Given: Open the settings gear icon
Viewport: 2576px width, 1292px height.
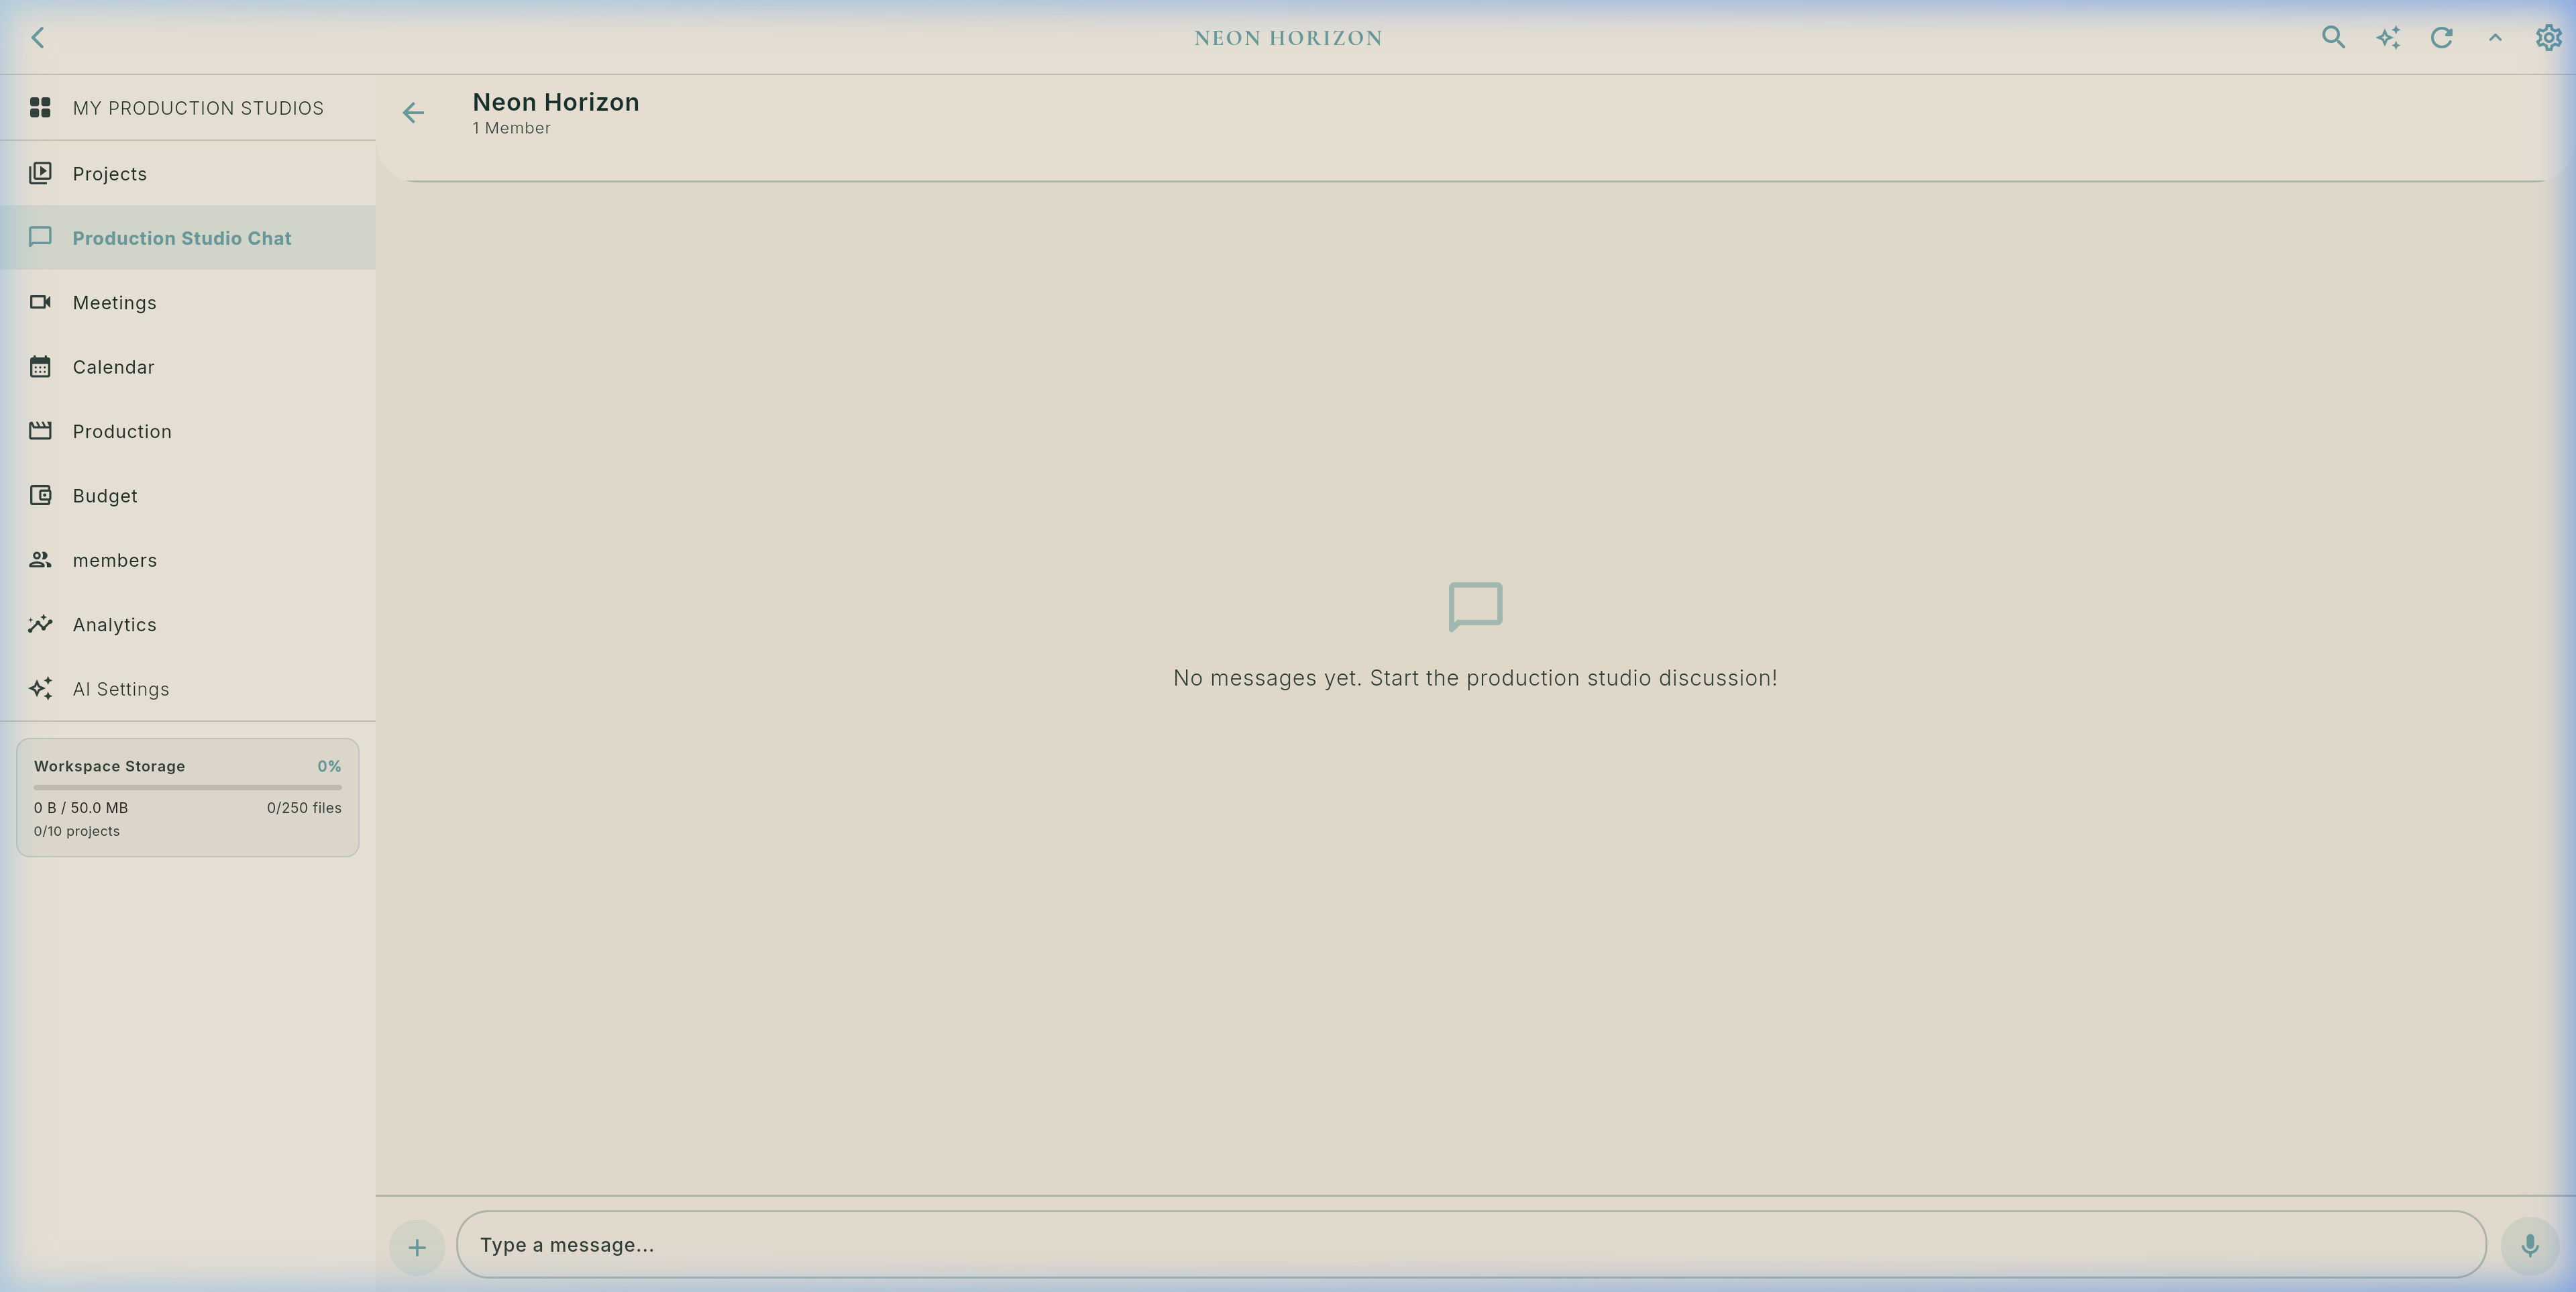Looking at the screenshot, I should [x=2548, y=38].
